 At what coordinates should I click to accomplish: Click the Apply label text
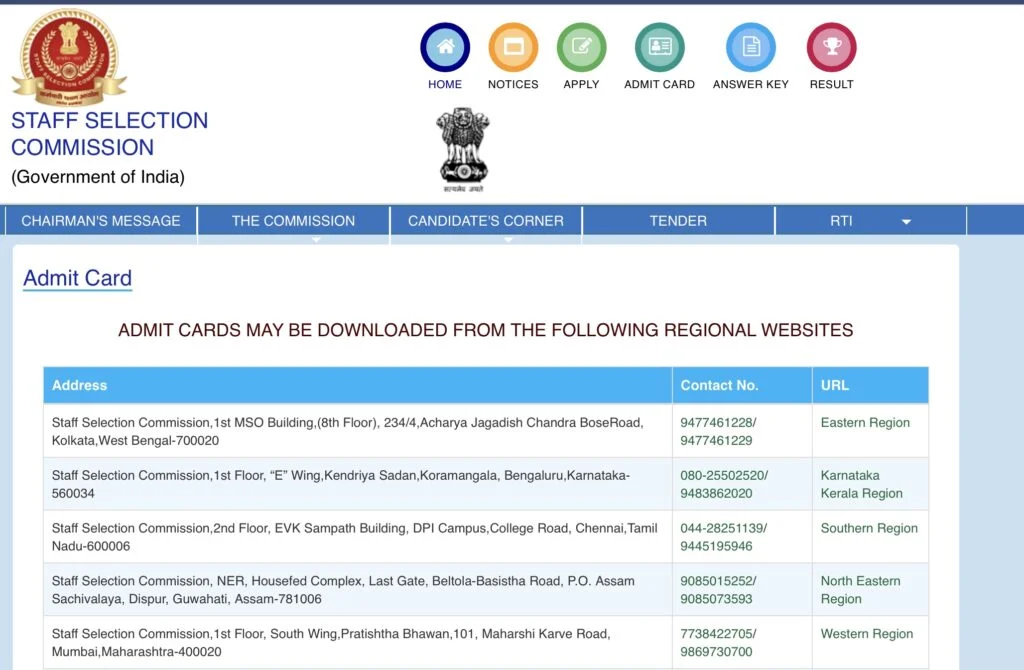(x=581, y=84)
